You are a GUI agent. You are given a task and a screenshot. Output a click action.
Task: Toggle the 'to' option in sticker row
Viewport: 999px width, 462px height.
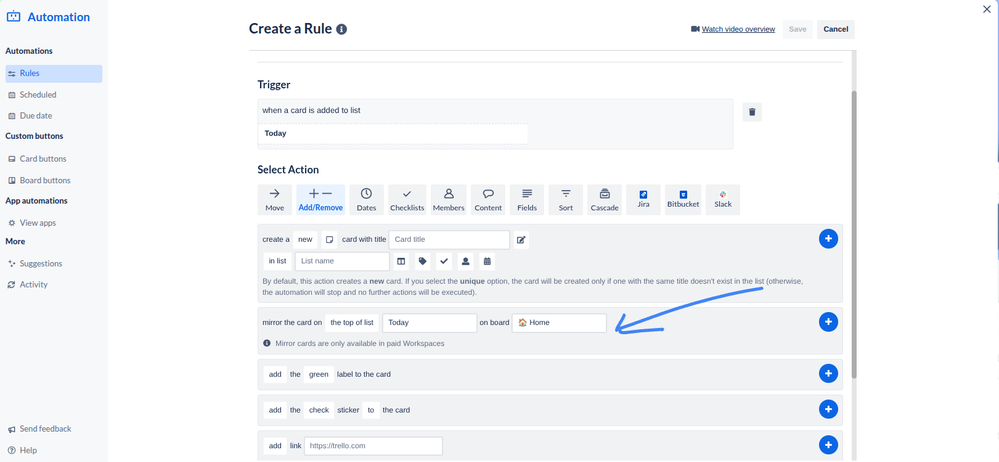tap(371, 410)
